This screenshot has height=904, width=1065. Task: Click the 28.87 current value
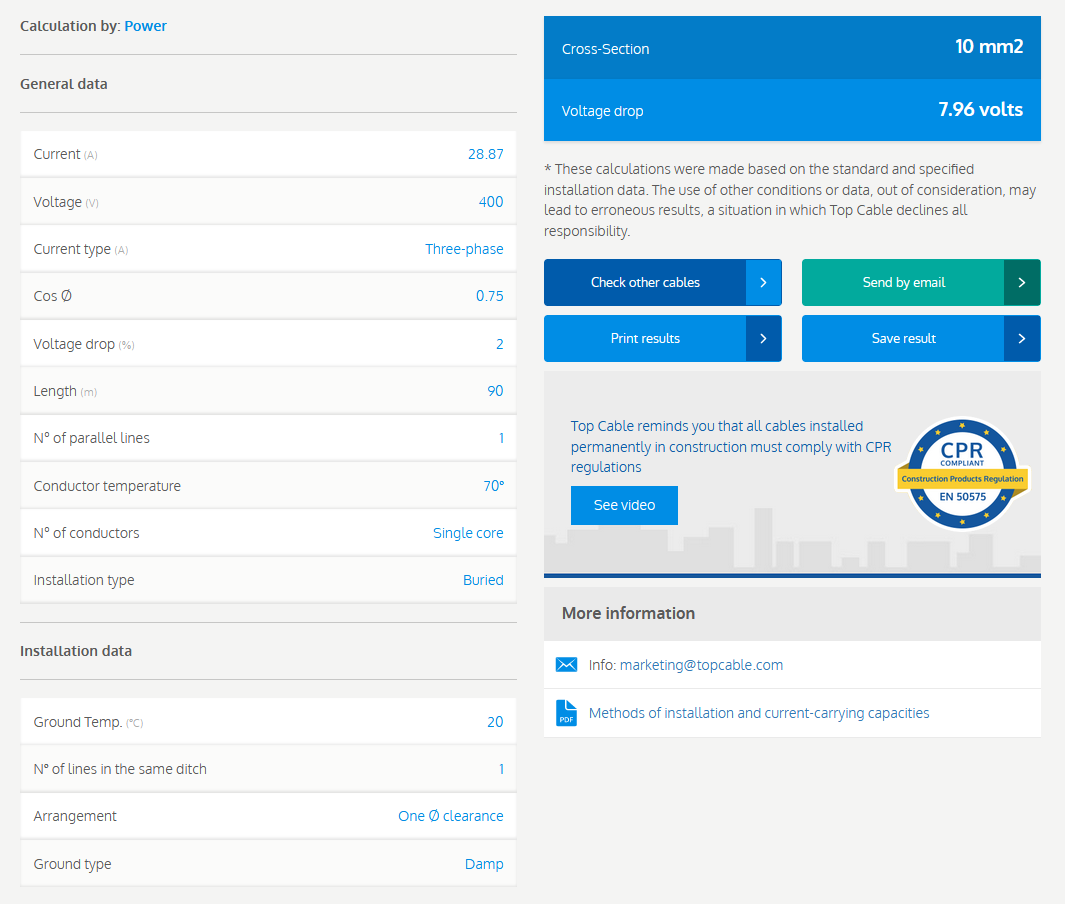tap(485, 154)
